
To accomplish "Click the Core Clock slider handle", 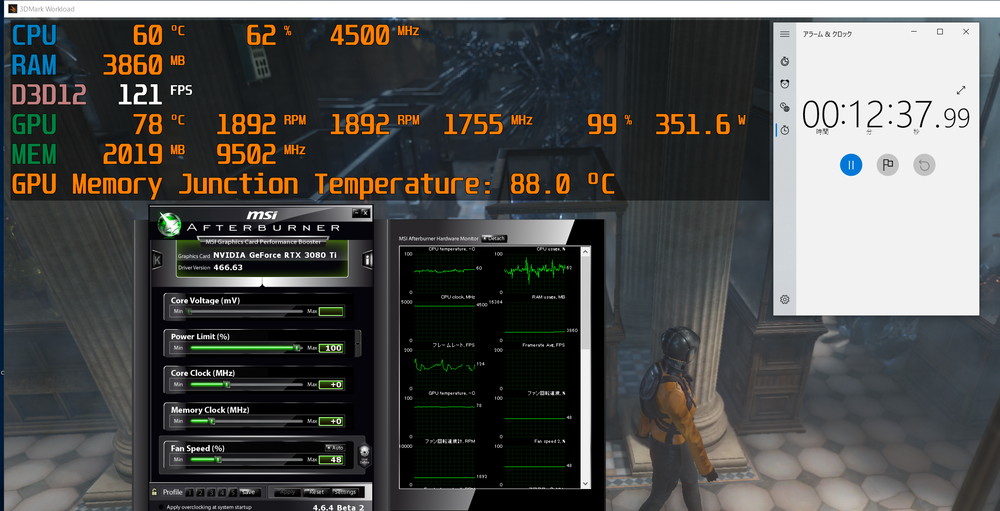I will point(226,385).
